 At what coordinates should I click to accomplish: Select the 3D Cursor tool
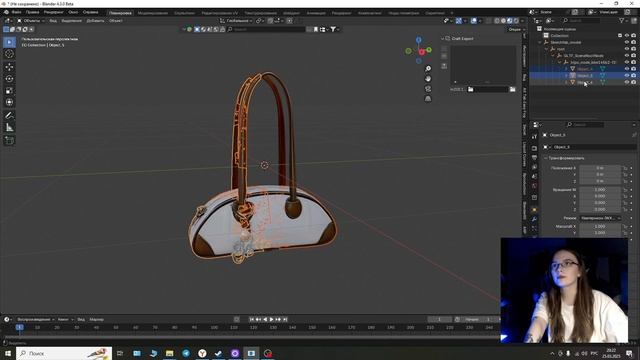[x=9, y=54]
